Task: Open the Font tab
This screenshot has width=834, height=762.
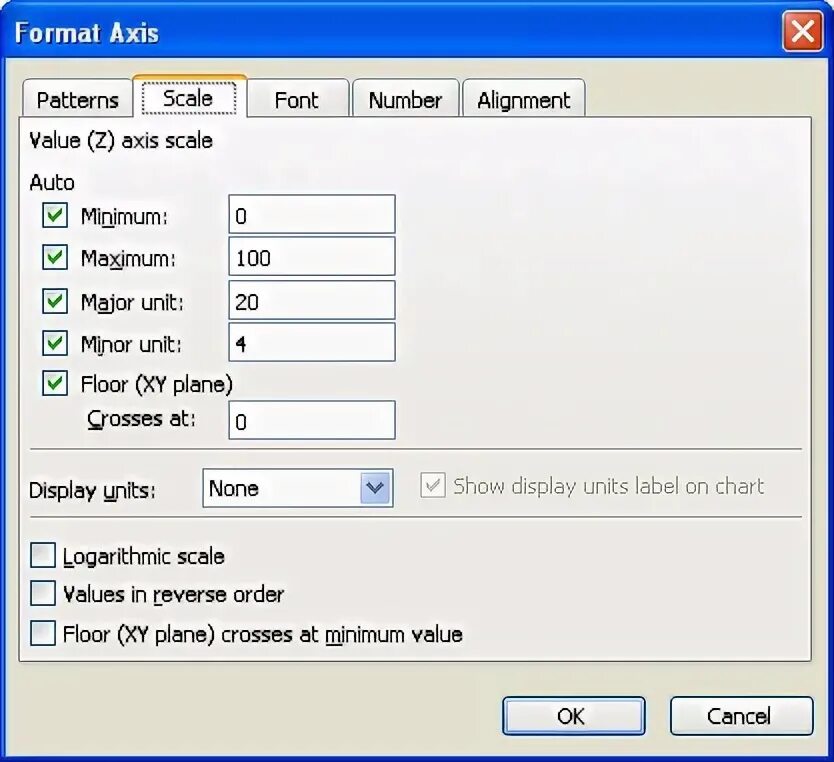Action: point(297,99)
